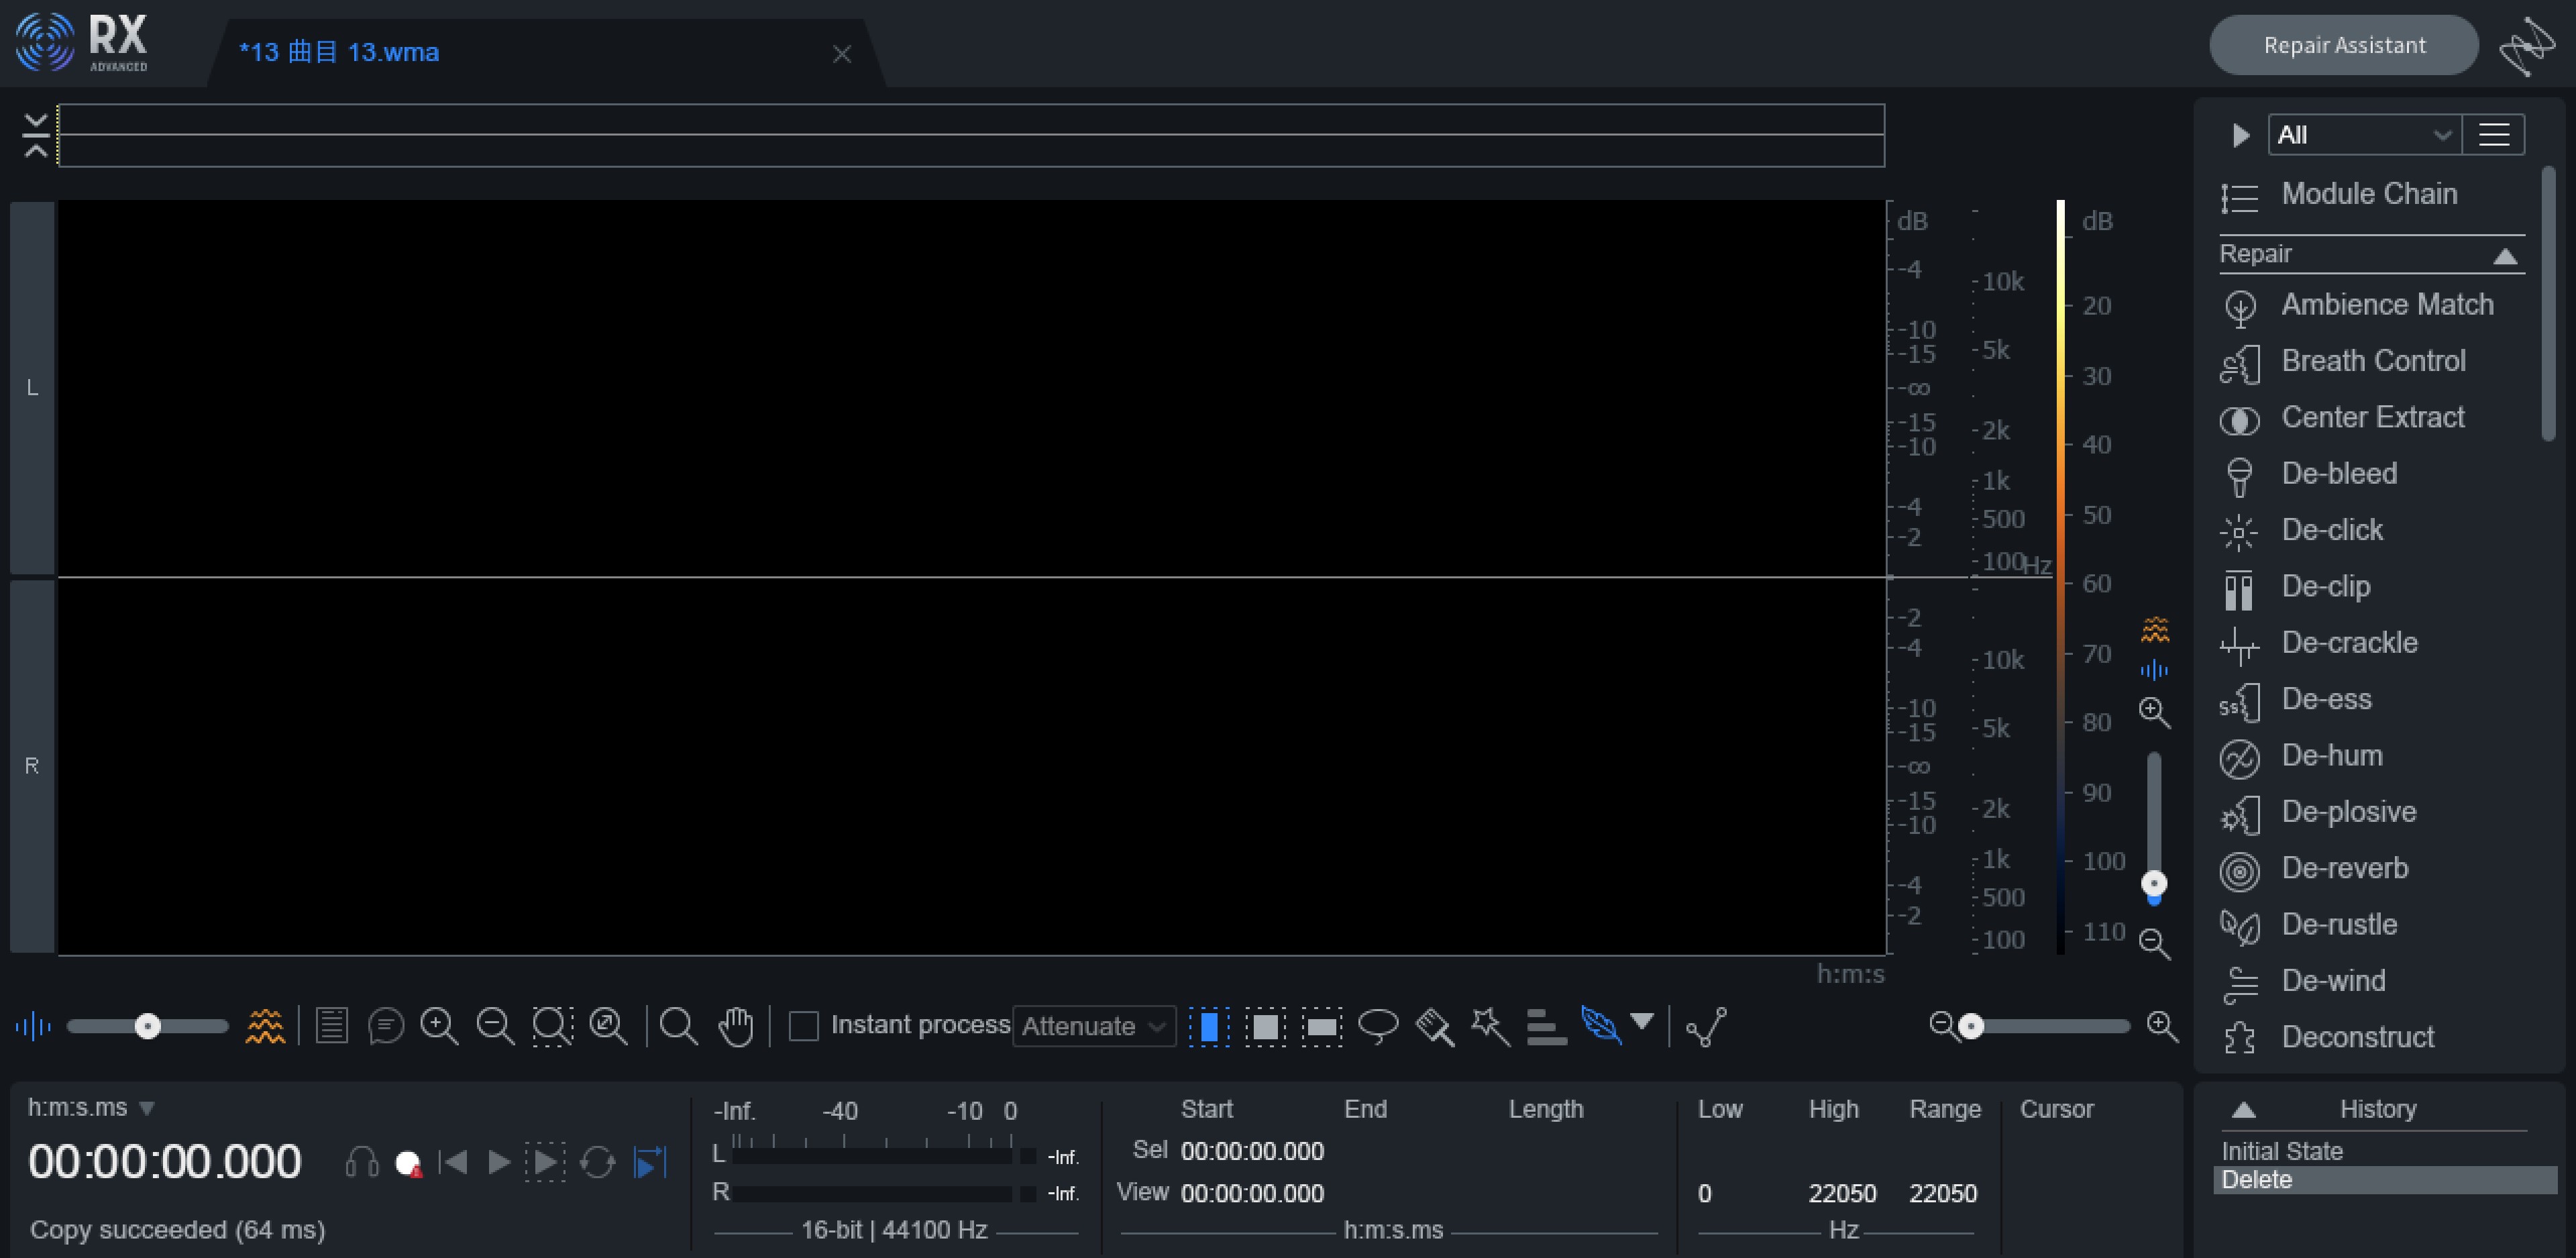Click the Repair Assistant button

point(2343,45)
